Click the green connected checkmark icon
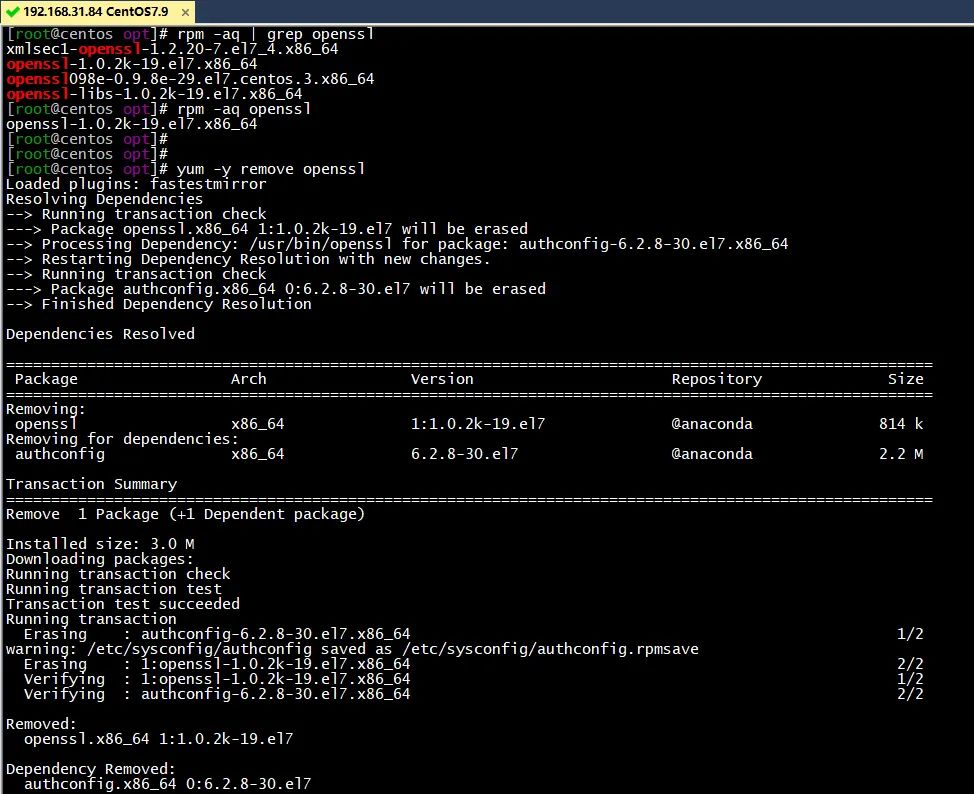 pos(12,12)
